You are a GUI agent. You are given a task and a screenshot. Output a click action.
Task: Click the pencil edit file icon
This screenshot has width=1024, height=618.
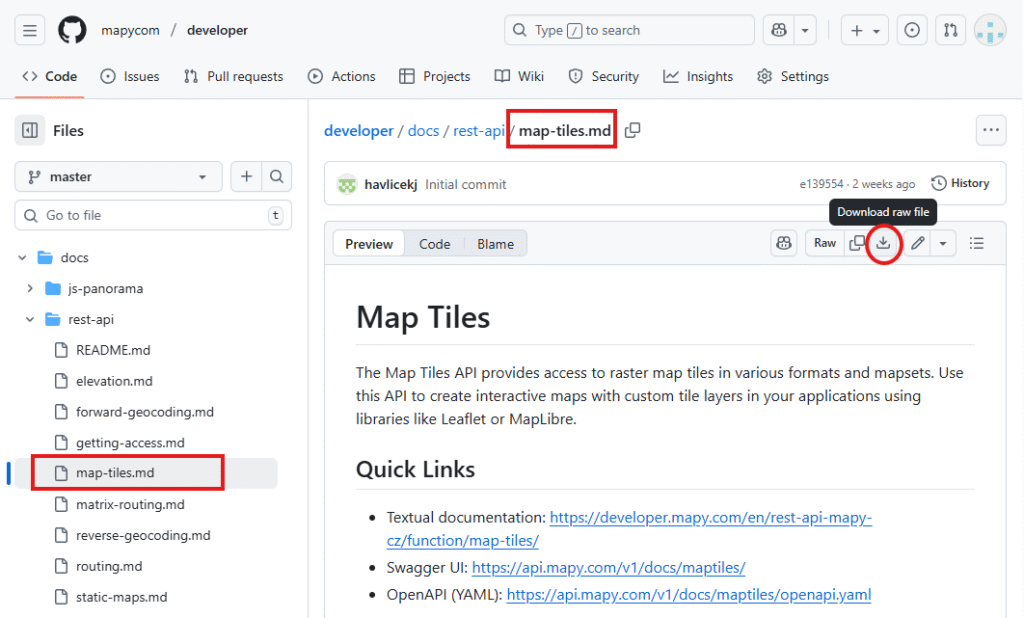[x=918, y=243]
